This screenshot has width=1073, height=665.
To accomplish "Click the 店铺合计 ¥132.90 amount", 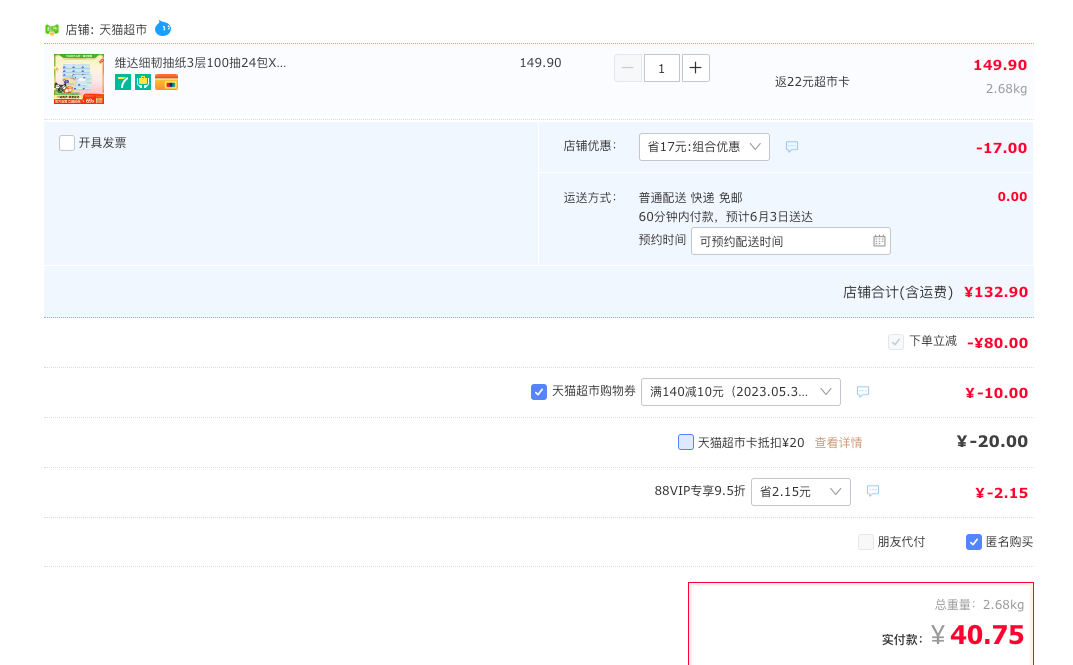I will pos(996,292).
